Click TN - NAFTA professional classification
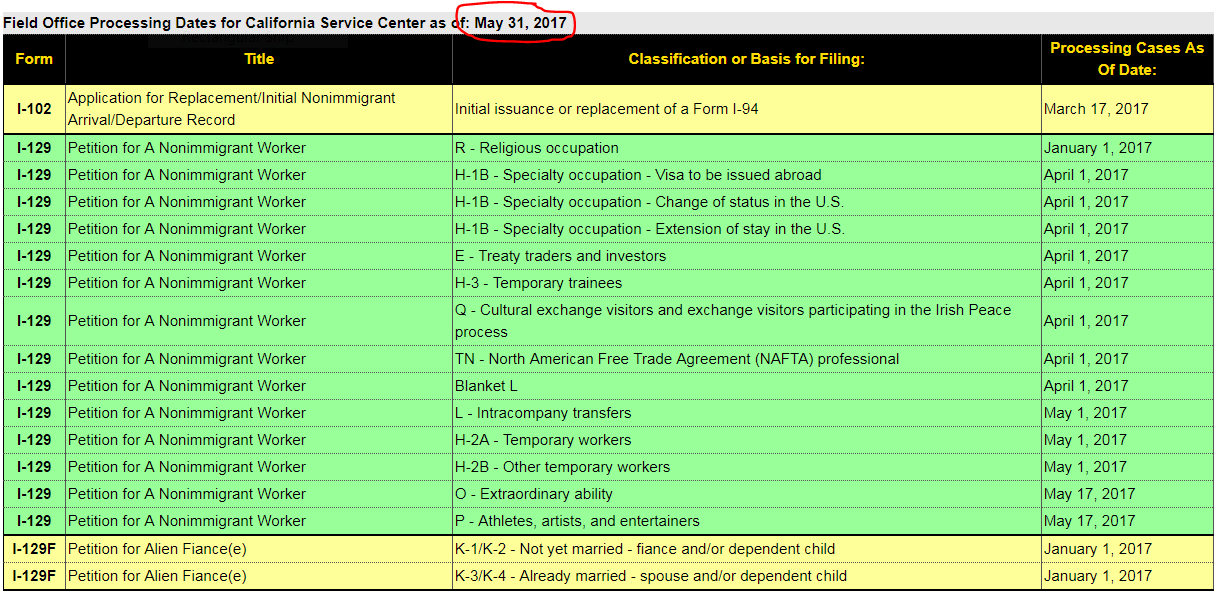 pos(677,359)
